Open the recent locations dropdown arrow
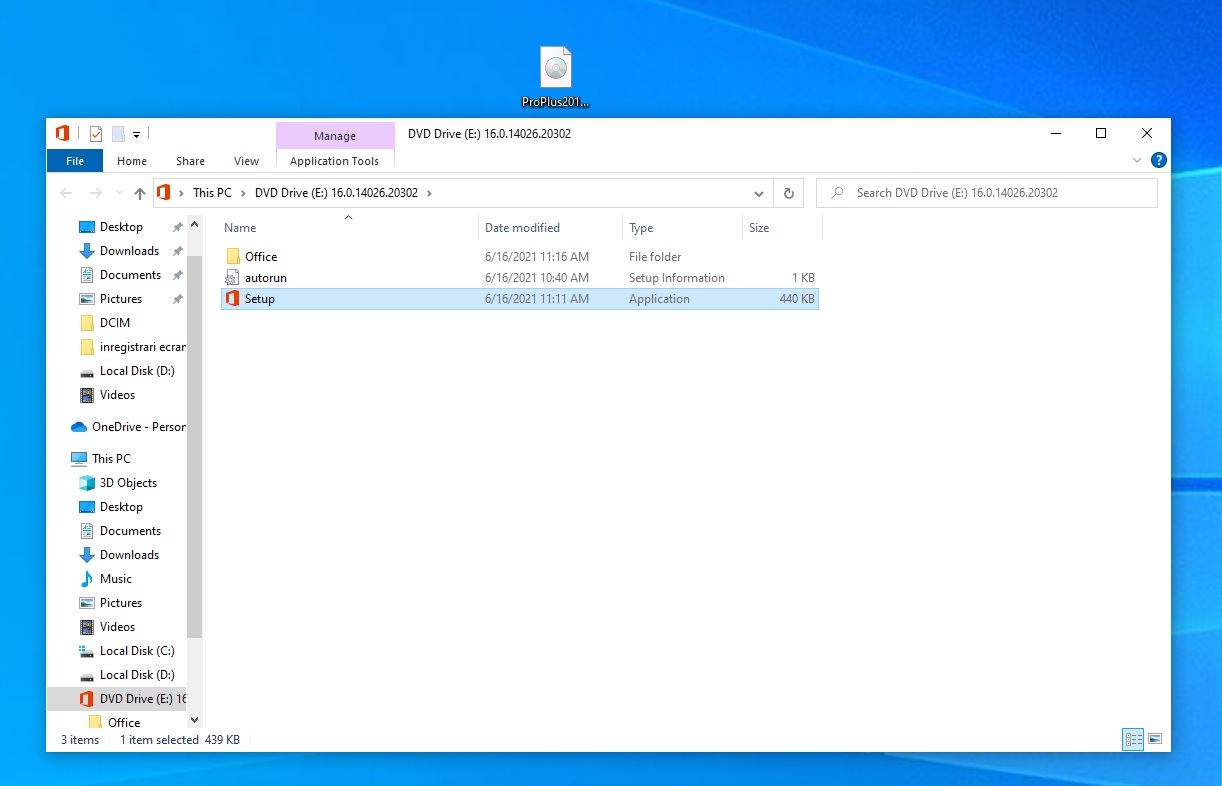Screen dimensions: 1222x786 pyautogui.click(x=118, y=193)
